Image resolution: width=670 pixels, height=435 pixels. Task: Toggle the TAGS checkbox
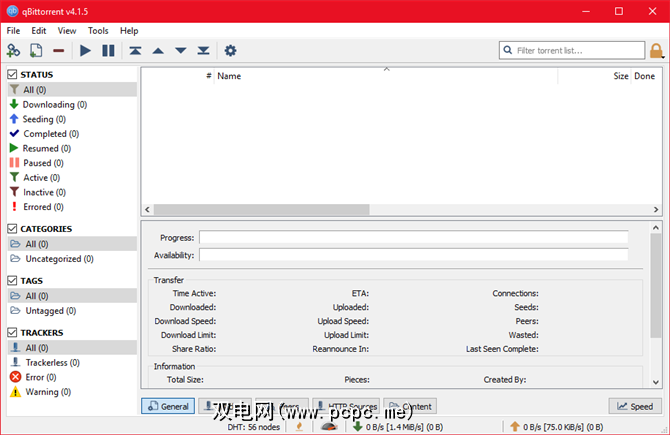click(x=12, y=280)
